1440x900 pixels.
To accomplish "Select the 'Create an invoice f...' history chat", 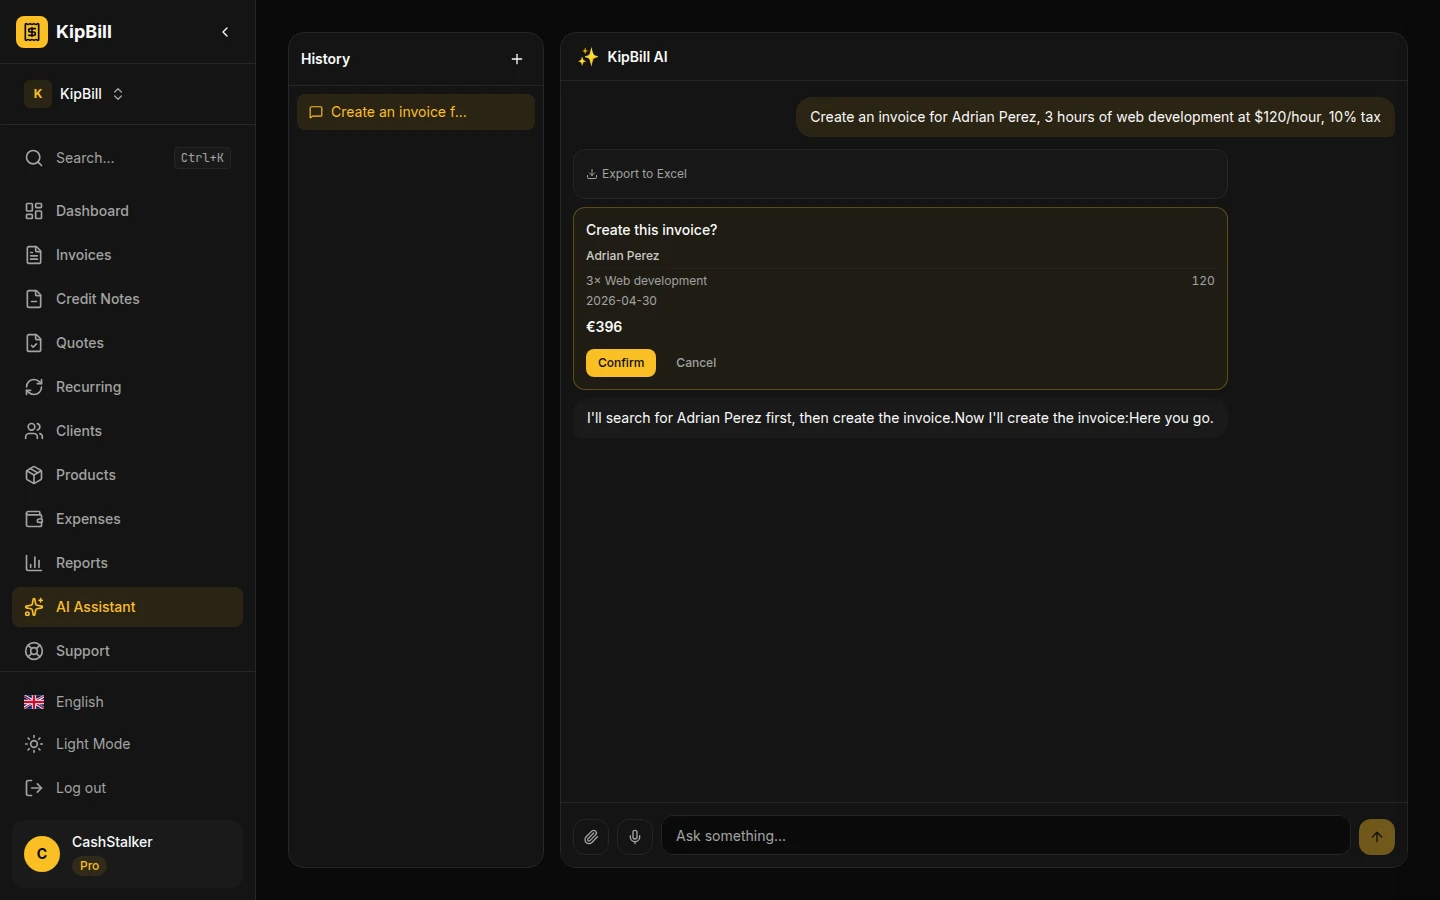I will pos(415,112).
